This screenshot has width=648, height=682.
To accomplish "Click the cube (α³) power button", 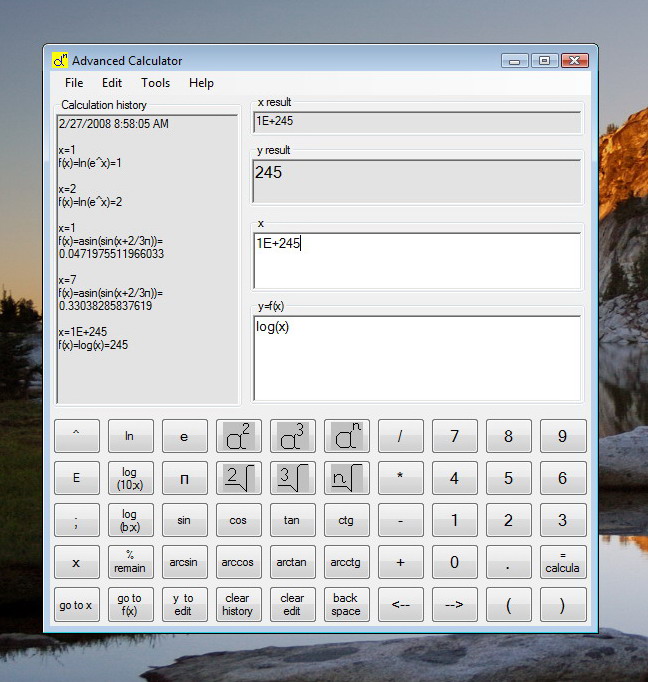I will tap(292, 436).
